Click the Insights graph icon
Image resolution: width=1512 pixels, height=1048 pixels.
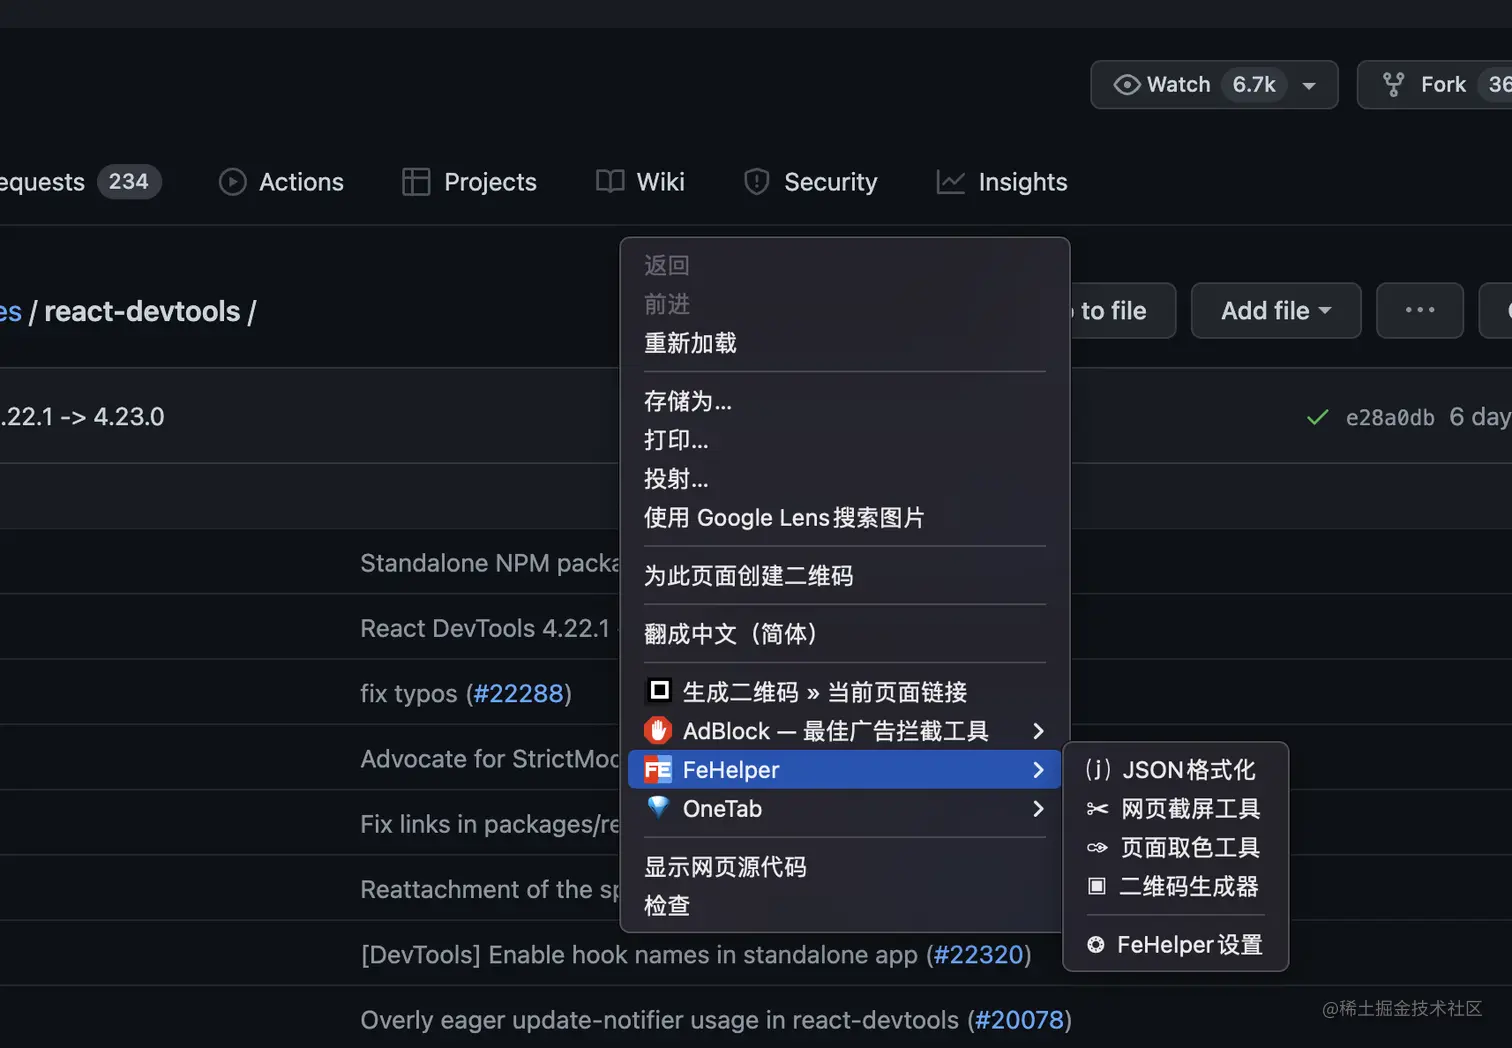(950, 182)
